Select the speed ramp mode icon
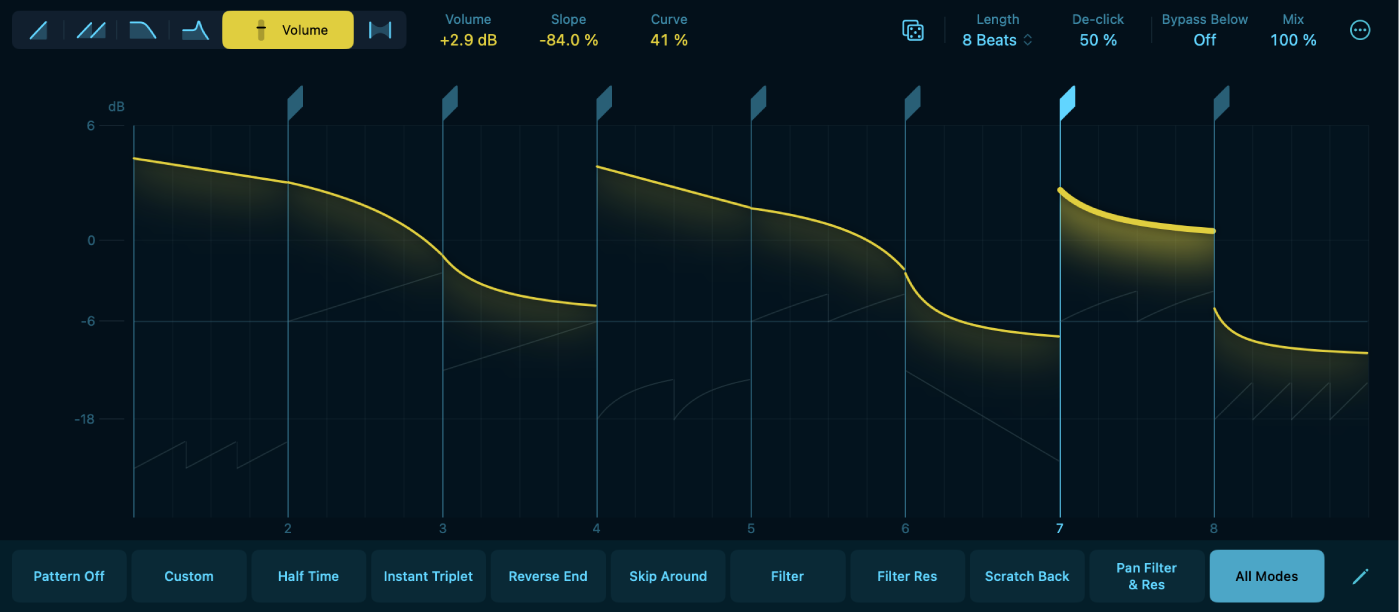This screenshot has height=612, width=1400. pyautogui.click(x=39, y=30)
